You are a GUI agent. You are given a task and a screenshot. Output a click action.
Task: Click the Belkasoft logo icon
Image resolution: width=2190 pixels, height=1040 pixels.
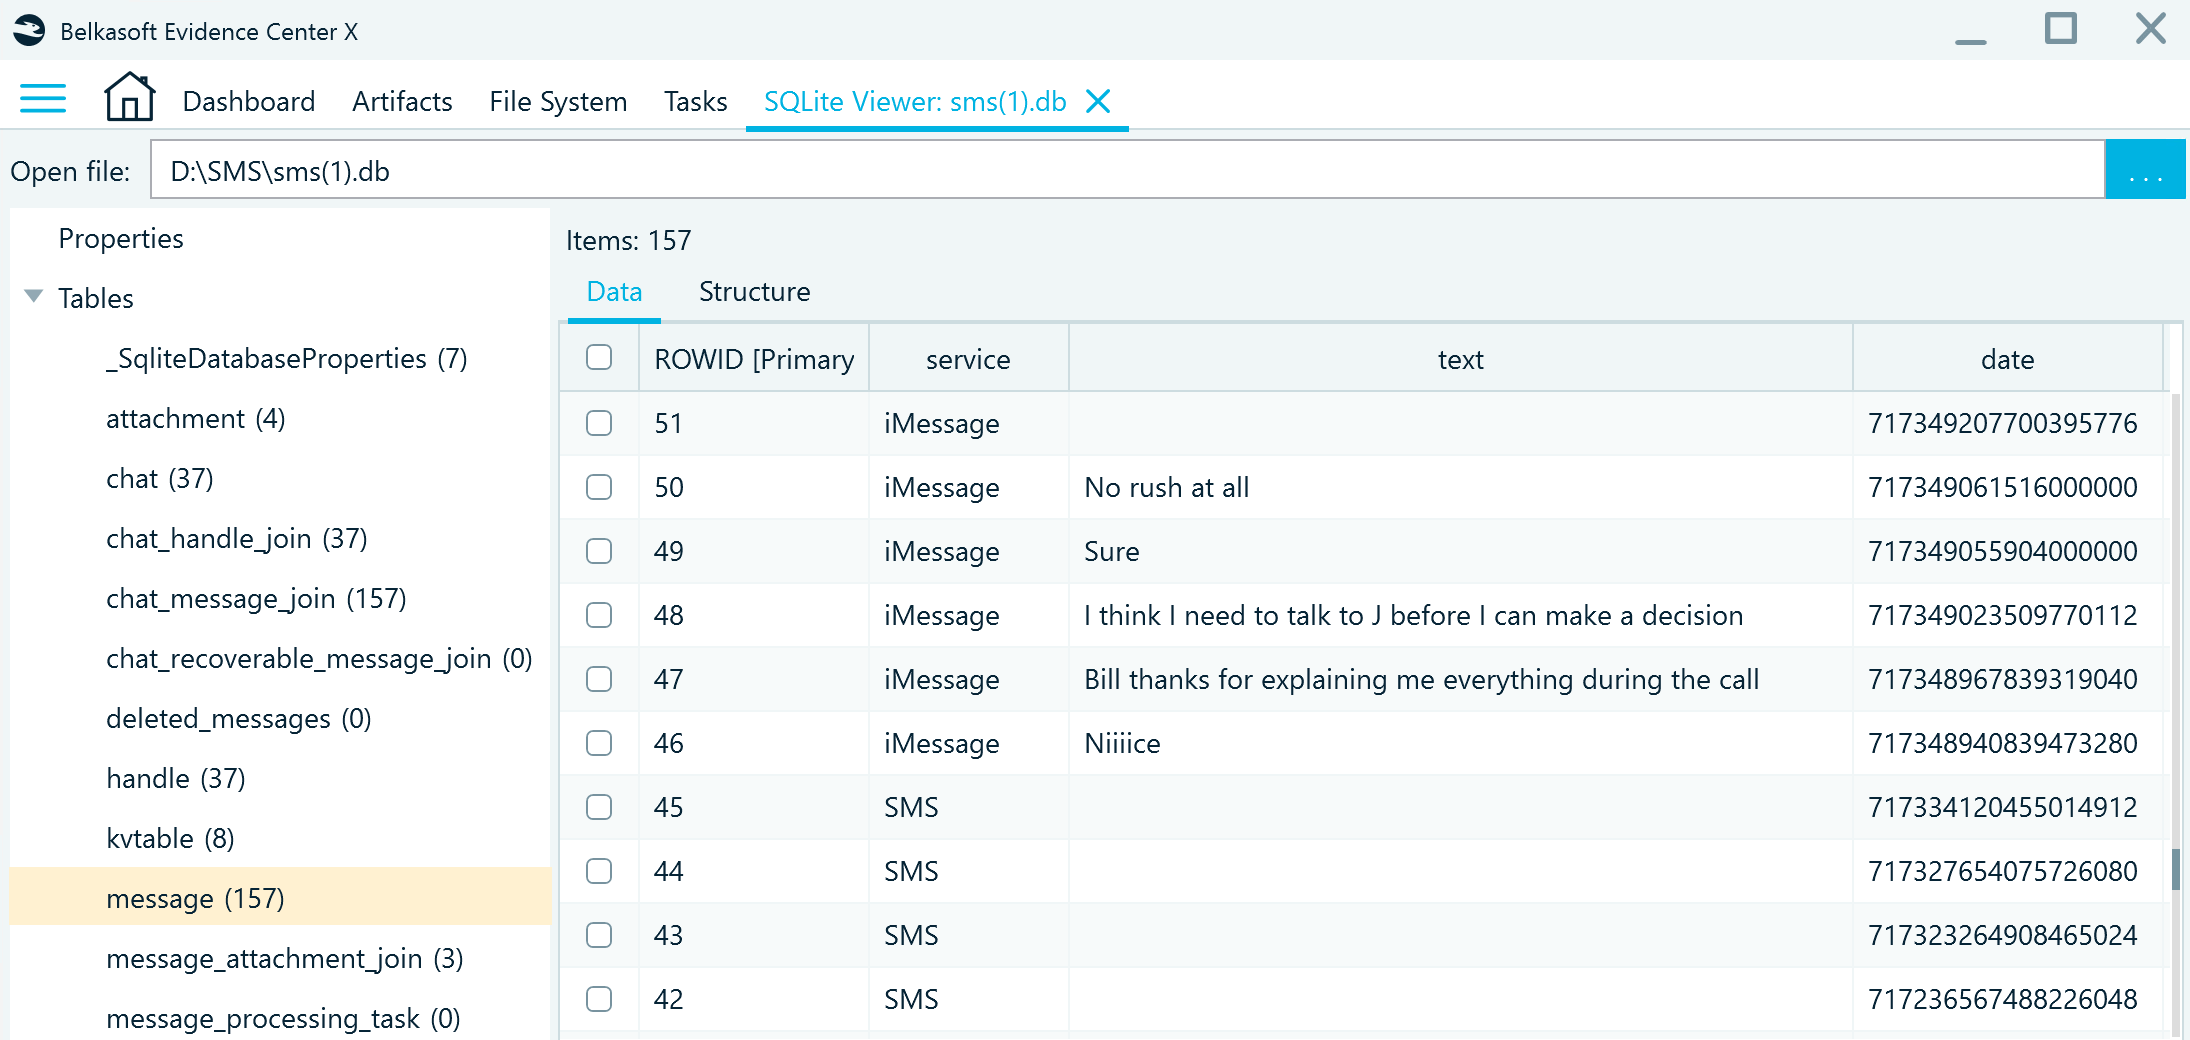[29, 31]
